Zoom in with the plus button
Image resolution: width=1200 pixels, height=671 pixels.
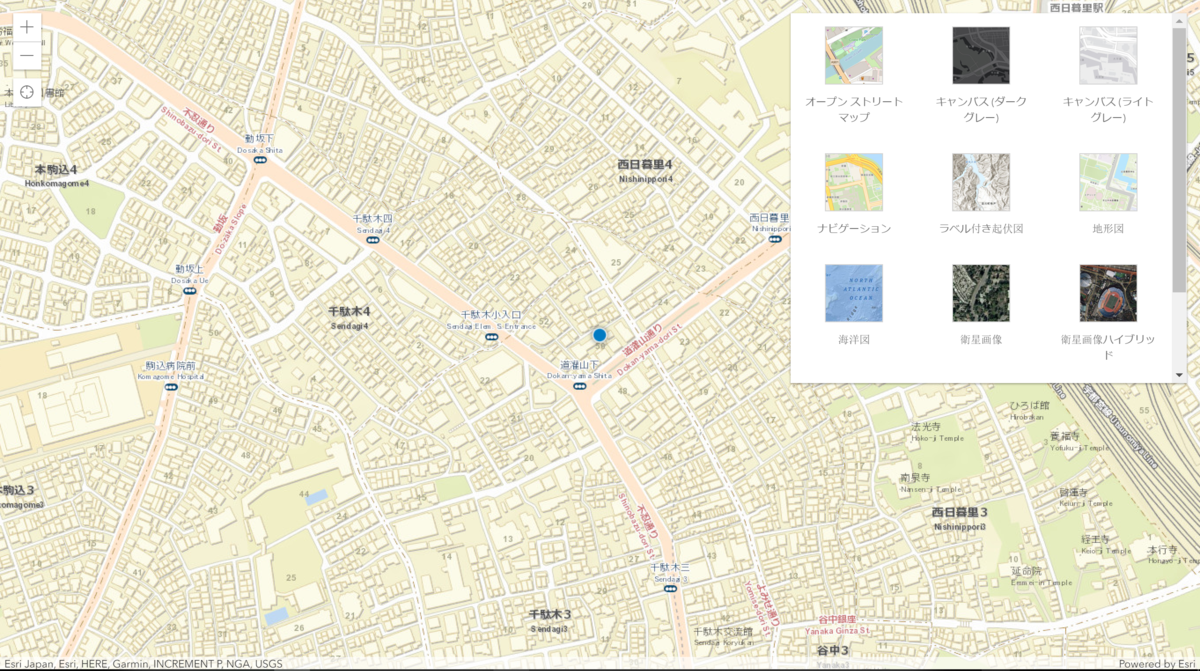coord(27,27)
